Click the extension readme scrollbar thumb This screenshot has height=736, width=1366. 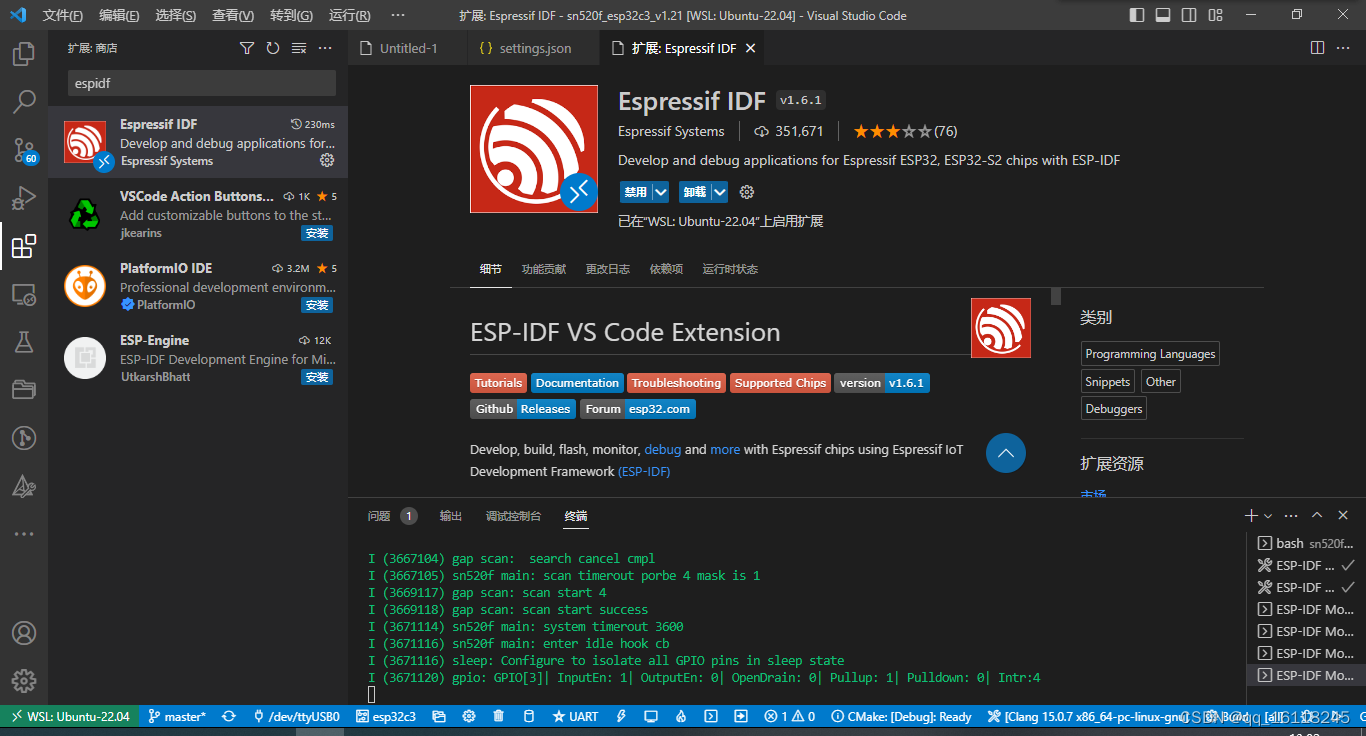(1055, 297)
